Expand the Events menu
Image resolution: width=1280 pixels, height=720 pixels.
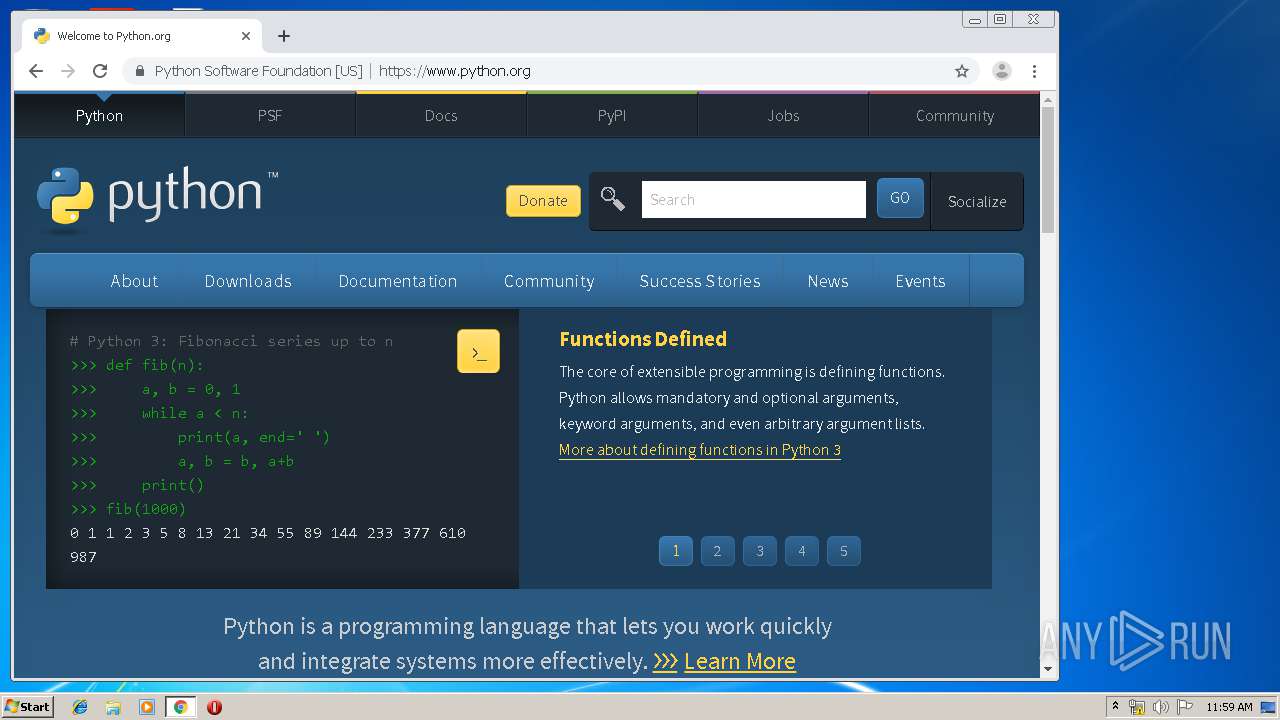tap(920, 281)
